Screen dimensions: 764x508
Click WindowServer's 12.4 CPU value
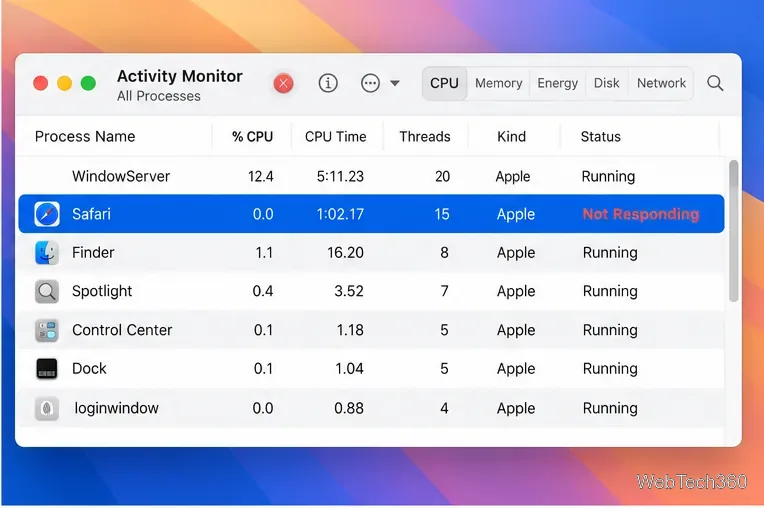point(261,176)
